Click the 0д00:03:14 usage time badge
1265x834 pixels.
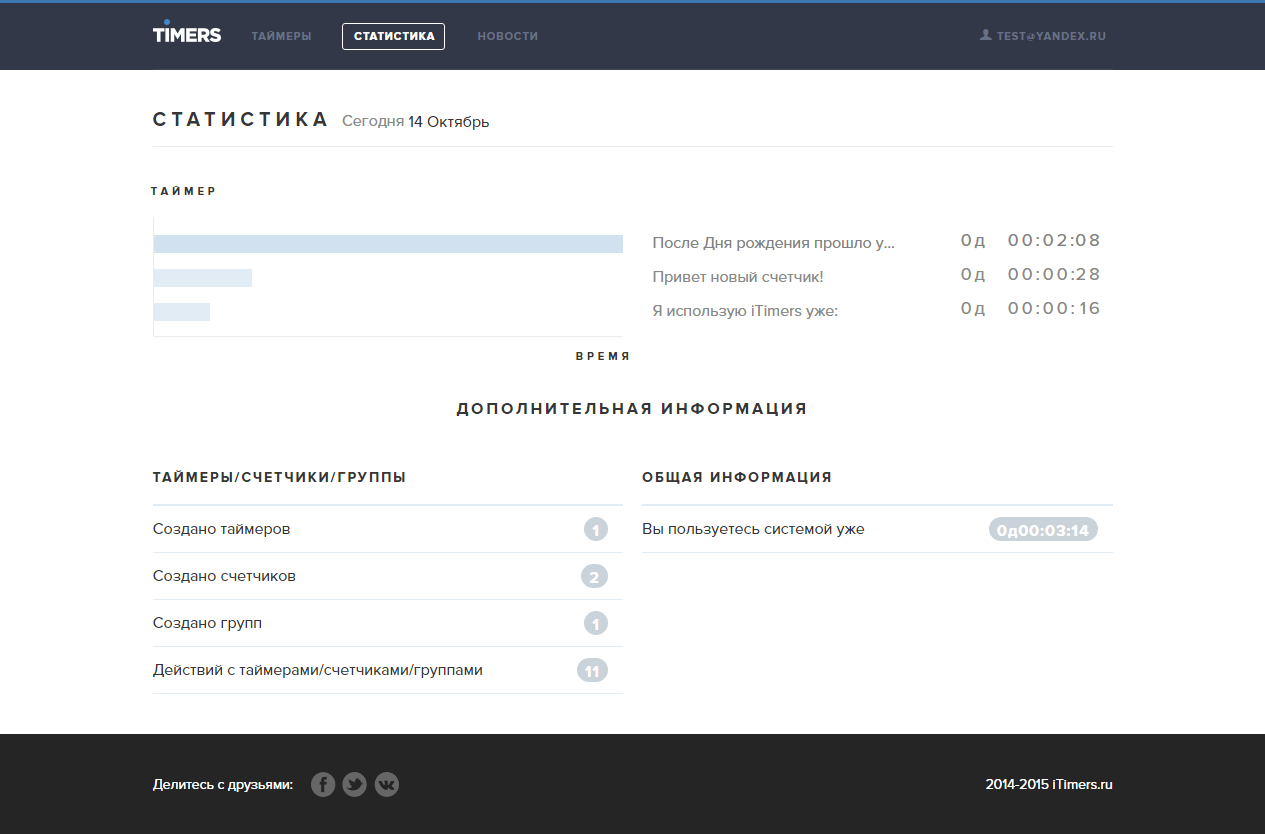click(1043, 530)
